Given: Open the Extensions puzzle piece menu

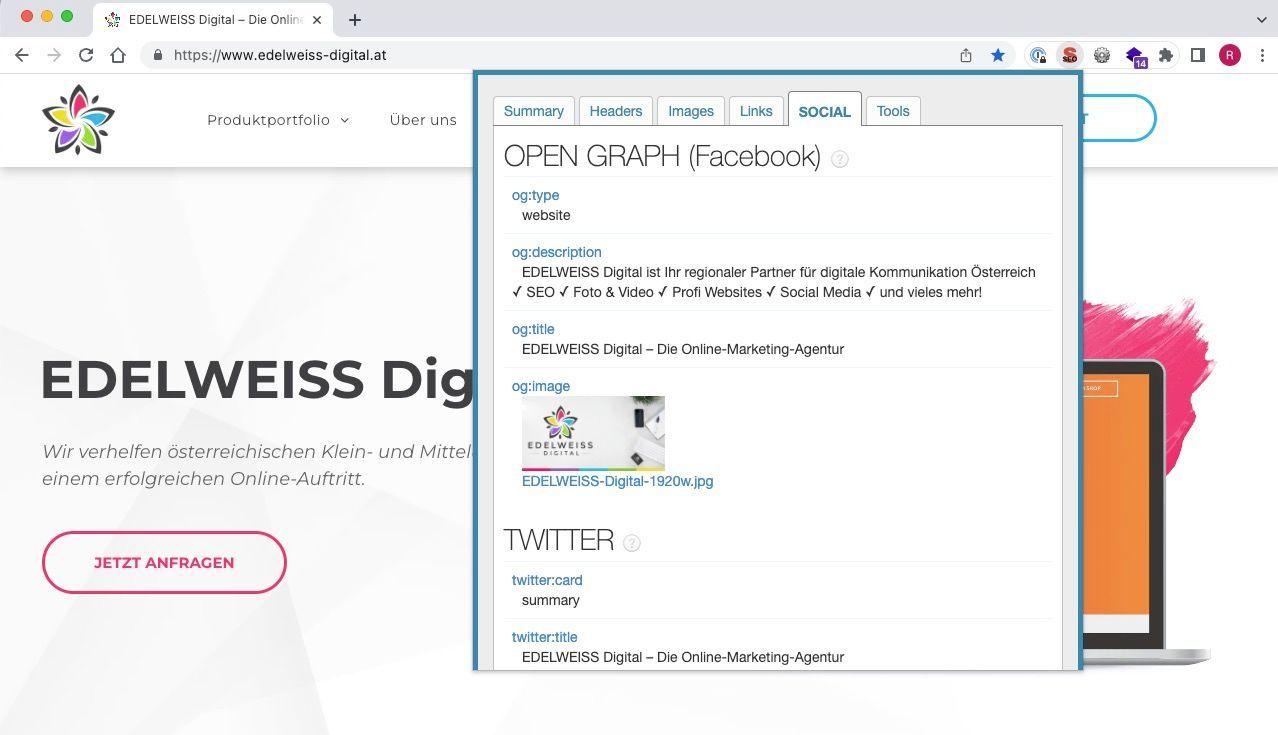Looking at the screenshot, I should pos(1166,56).
